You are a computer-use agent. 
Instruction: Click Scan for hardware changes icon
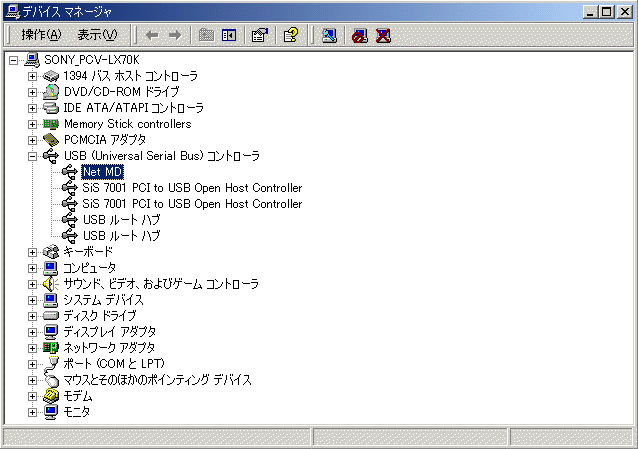[329, 35]
